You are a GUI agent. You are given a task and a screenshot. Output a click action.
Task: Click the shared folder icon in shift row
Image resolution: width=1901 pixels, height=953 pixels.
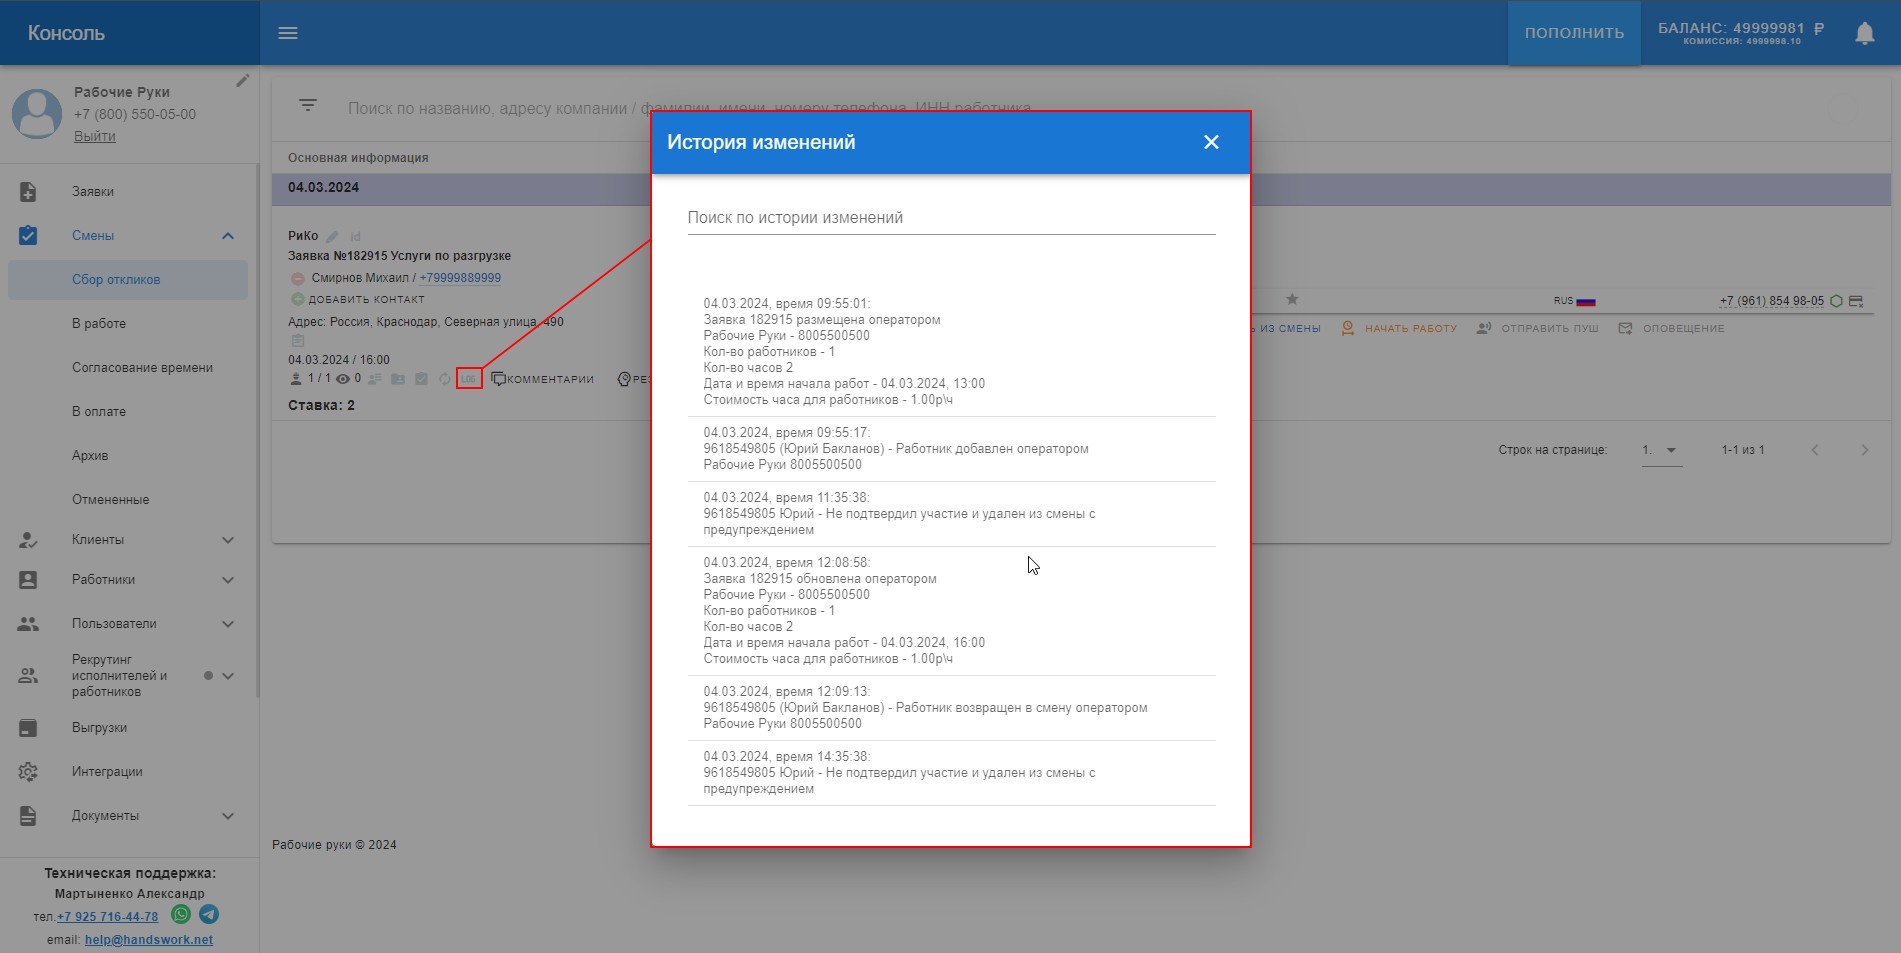398,379
